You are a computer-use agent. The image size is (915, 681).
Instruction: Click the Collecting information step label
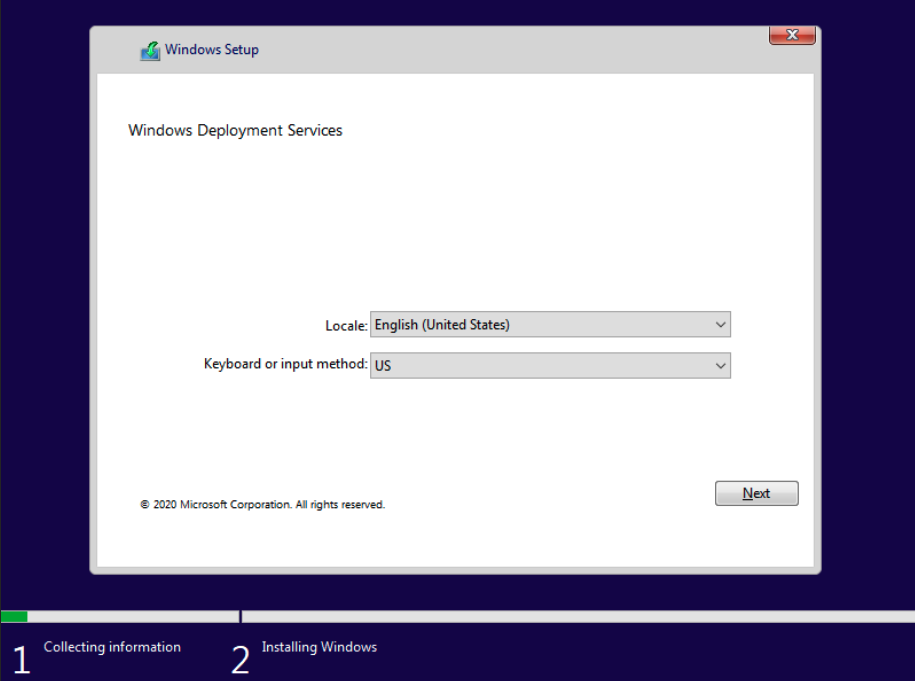tap(112, 647)
